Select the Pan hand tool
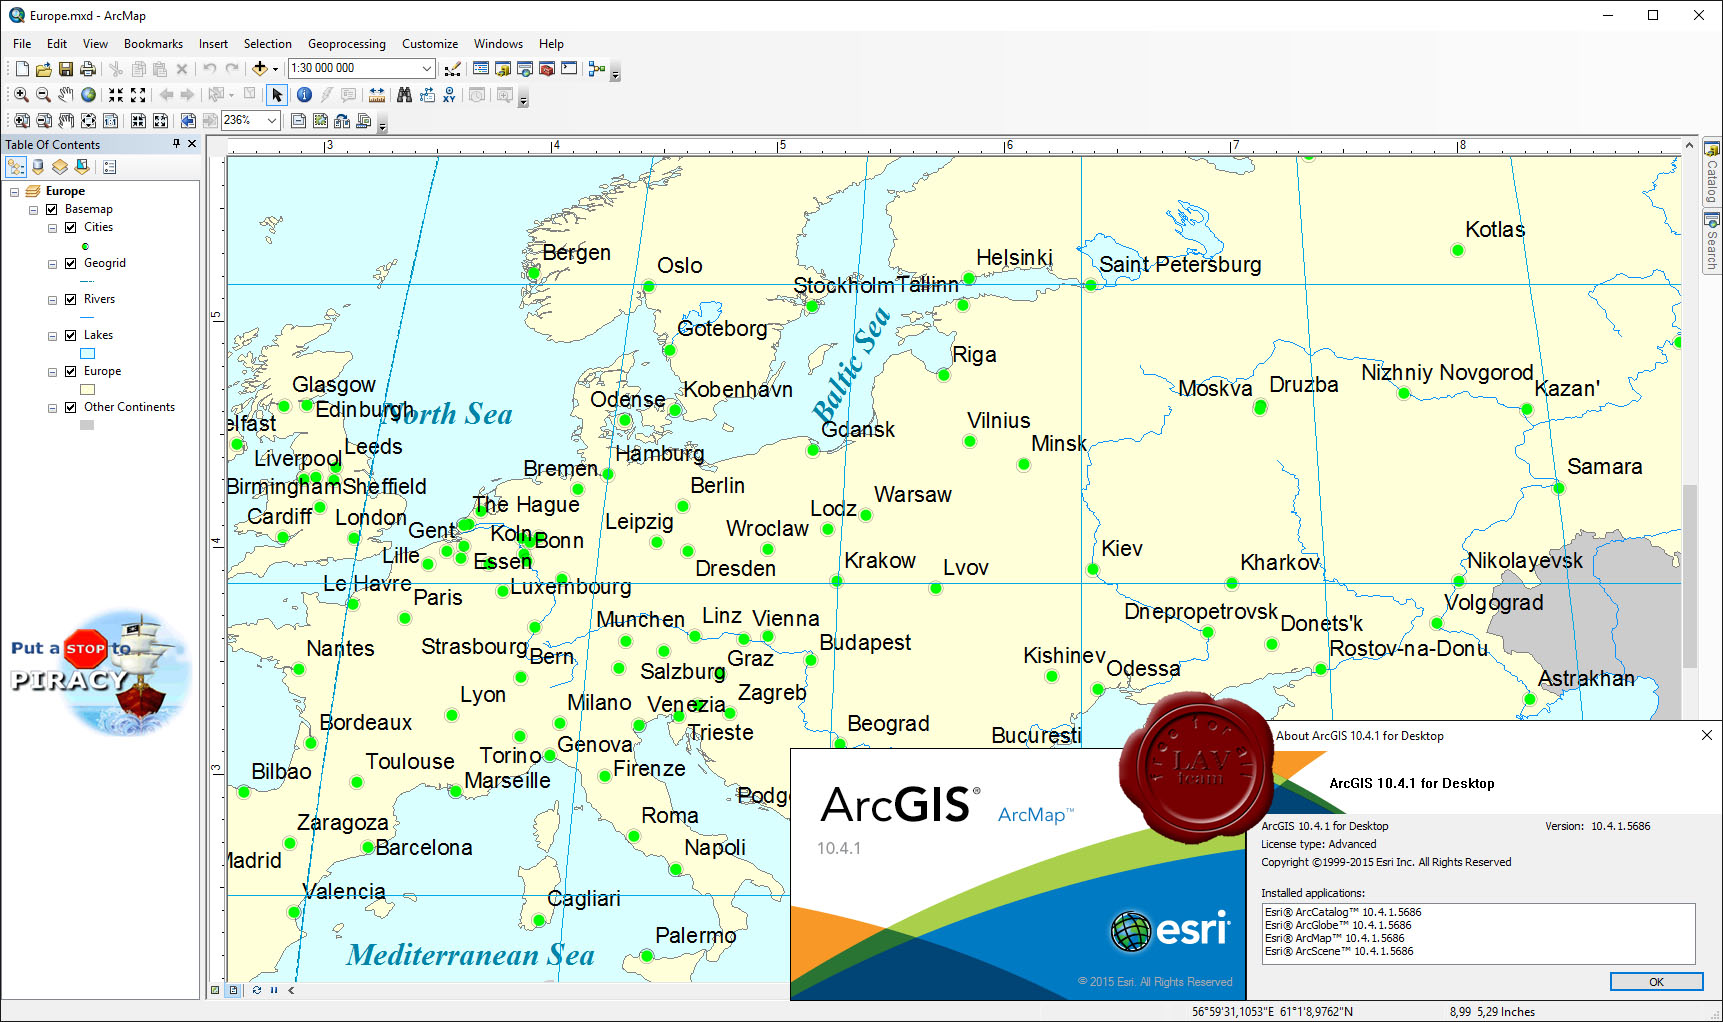 point(66,95)
